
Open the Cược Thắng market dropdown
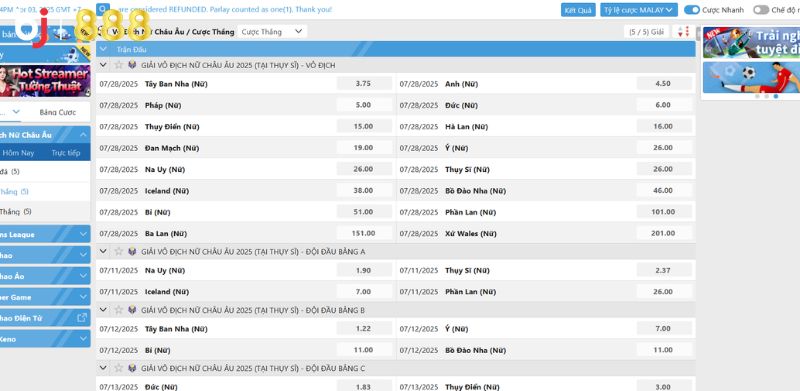(x=272, y=32)
